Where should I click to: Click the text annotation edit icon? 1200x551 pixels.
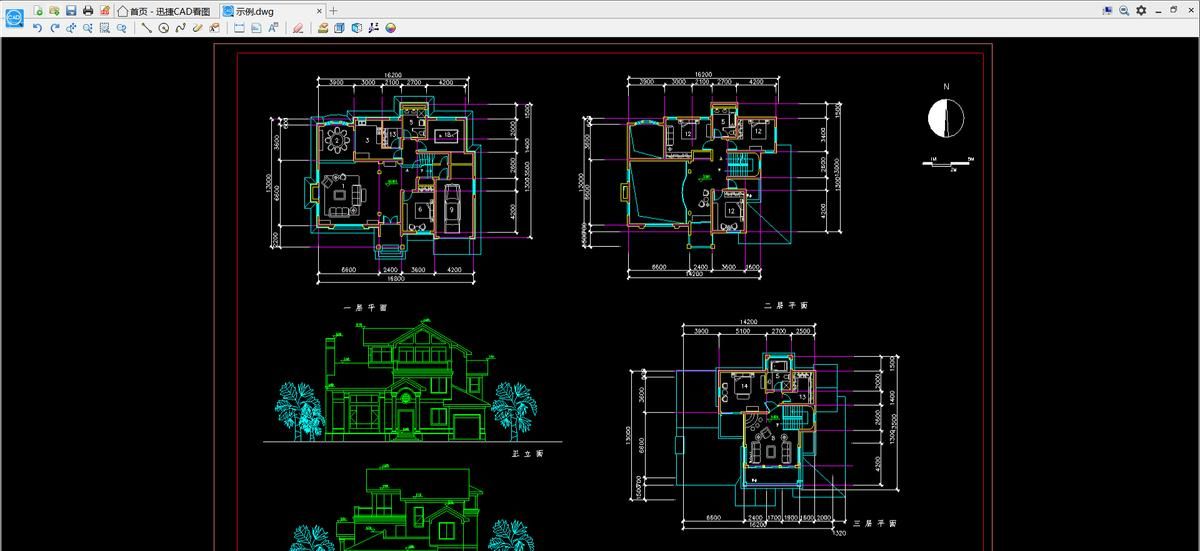click(x=214, y=28)
